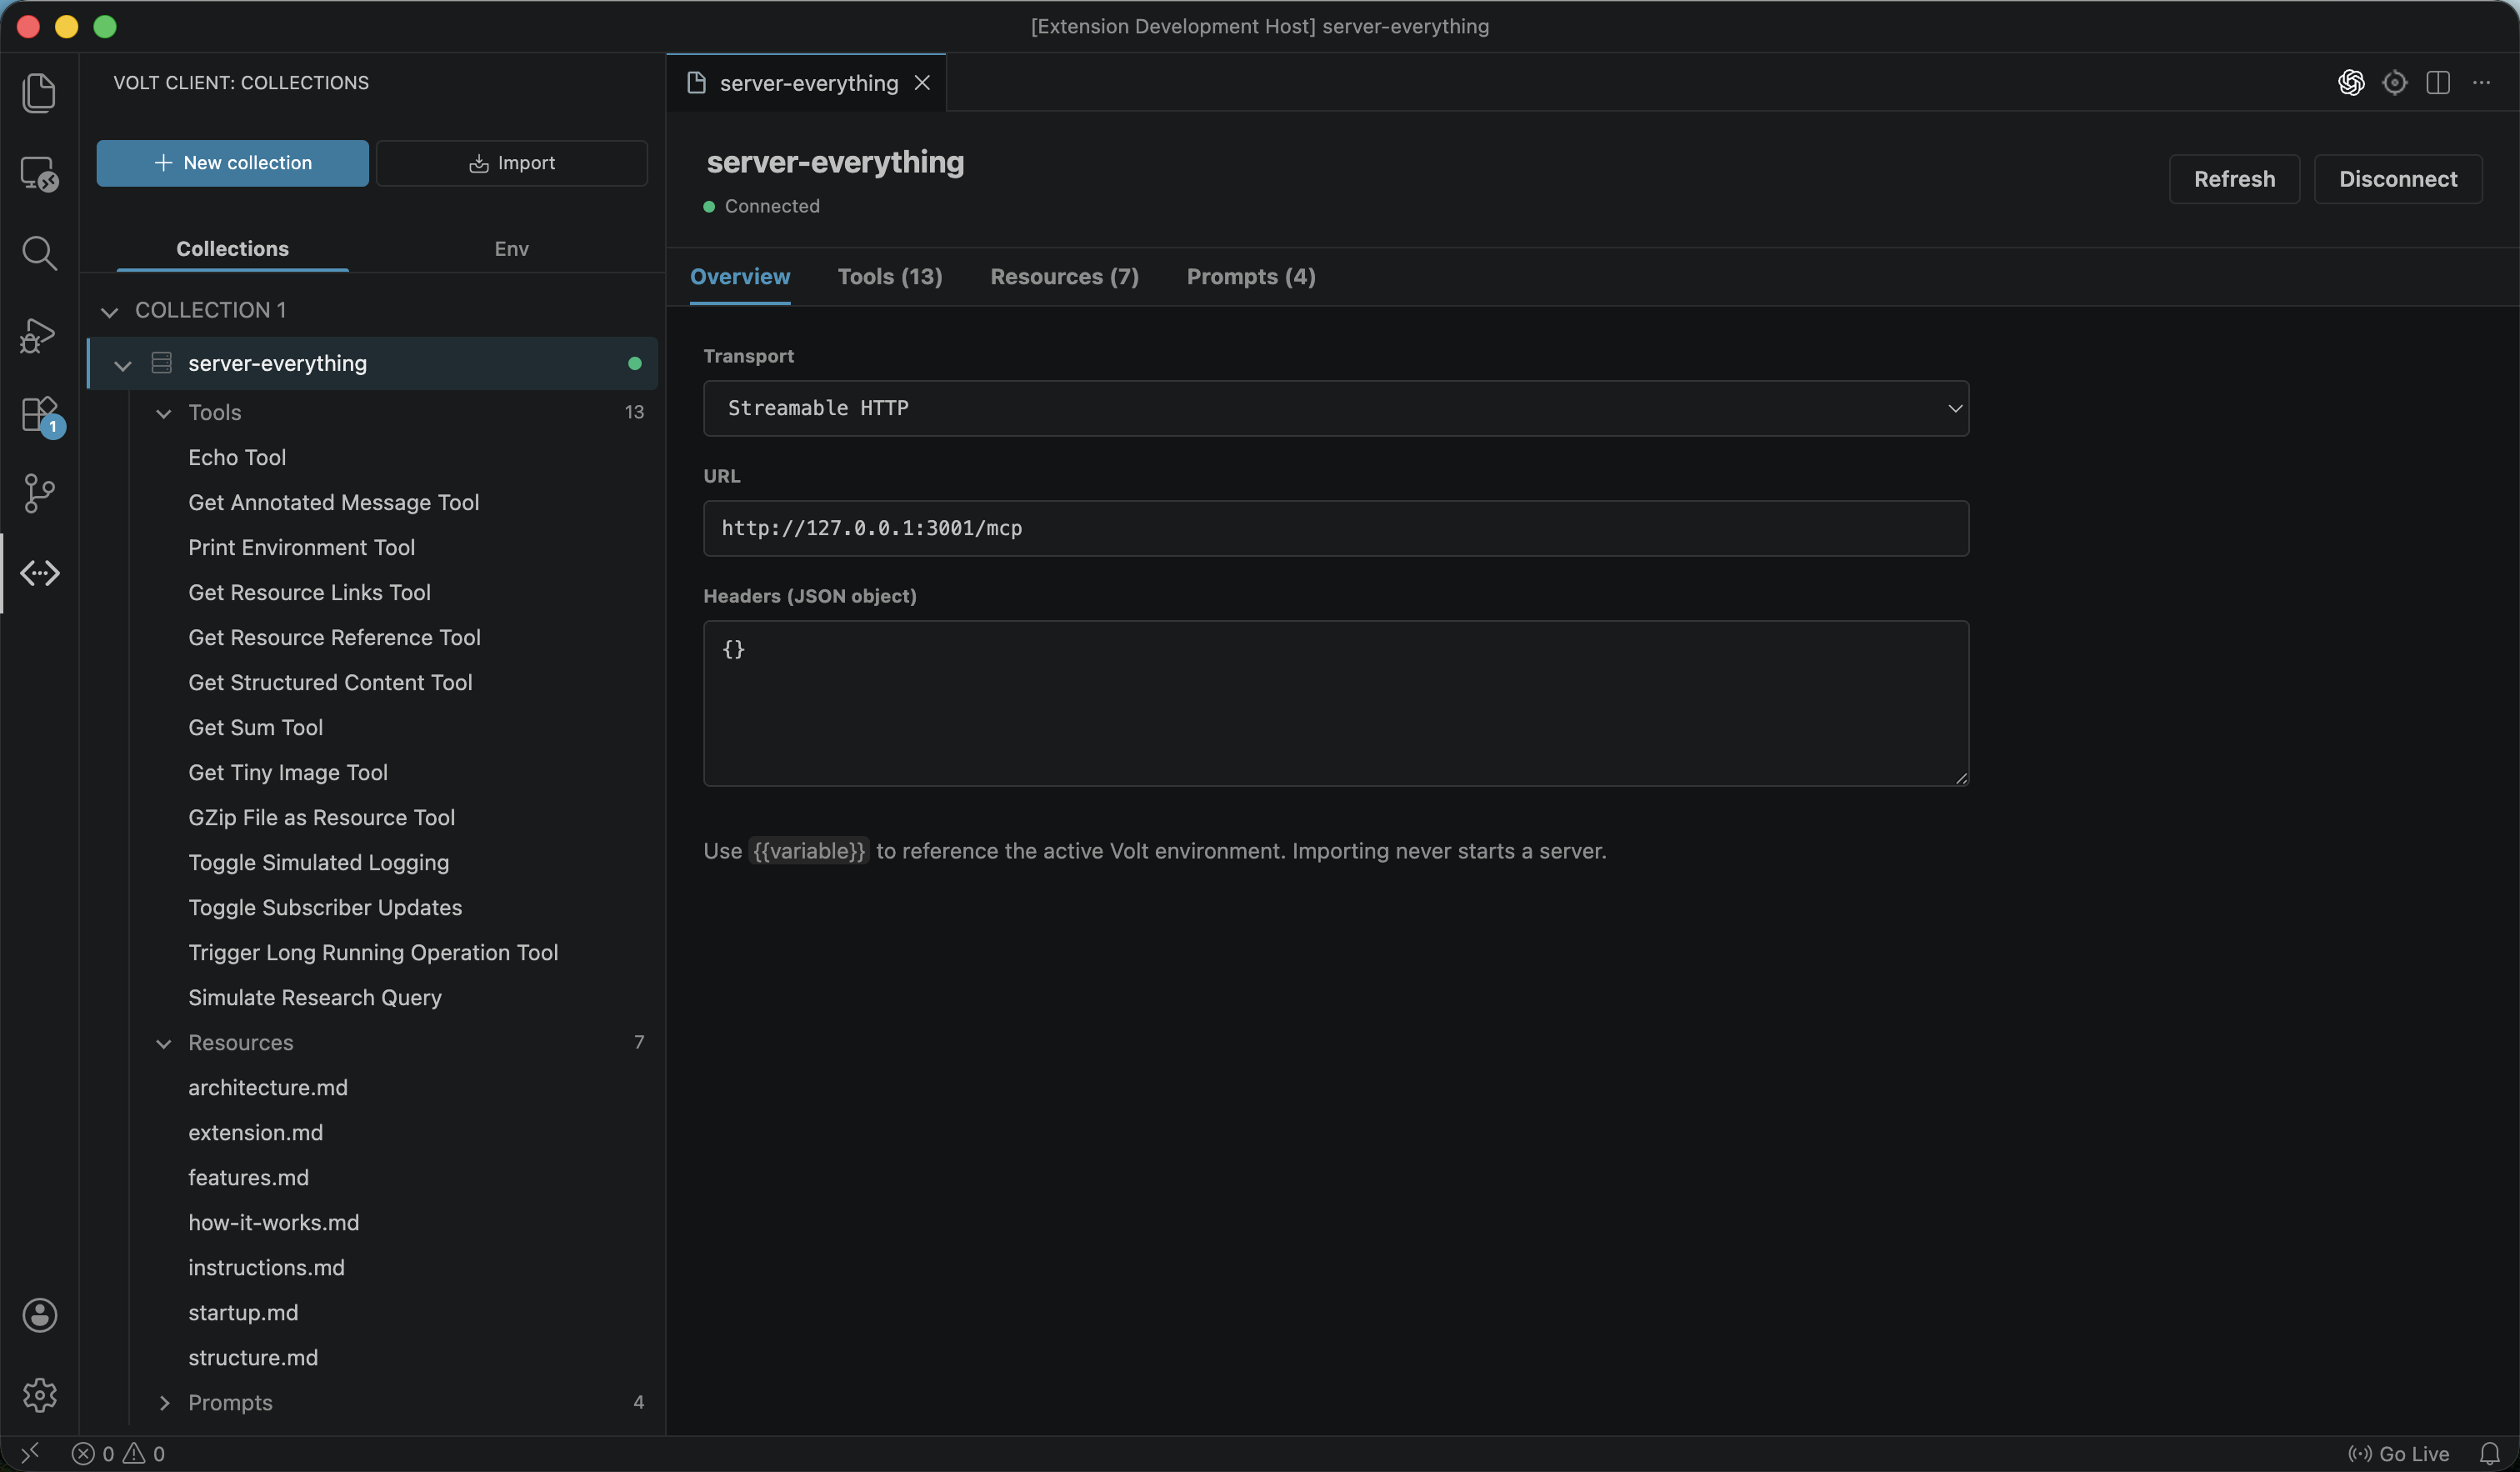Select Simulate Research Query
This screenshot has height=1472, width=2520.
coord(314,998)
